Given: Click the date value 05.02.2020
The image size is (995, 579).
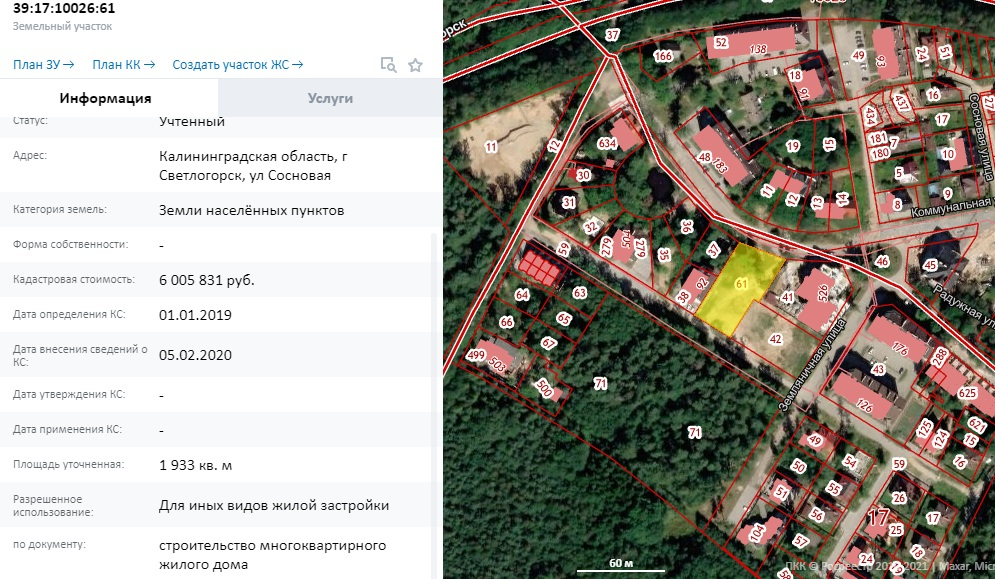Looking at the screenshot, I should 195,355.
